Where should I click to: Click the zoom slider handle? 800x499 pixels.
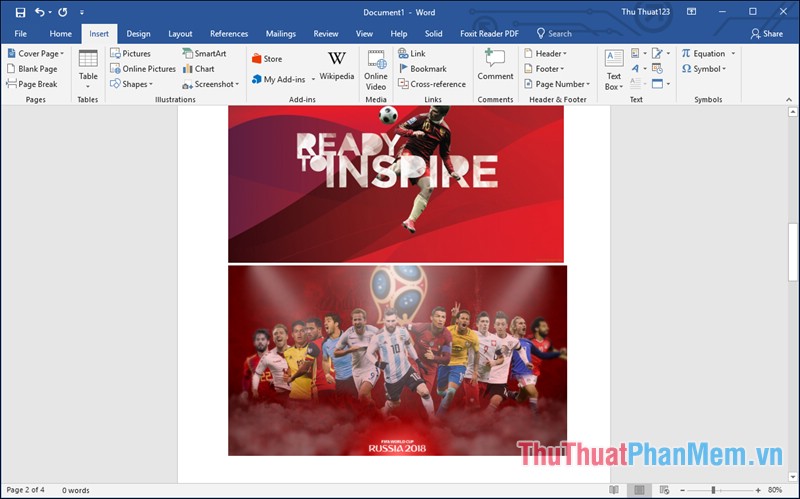[713, 490]
